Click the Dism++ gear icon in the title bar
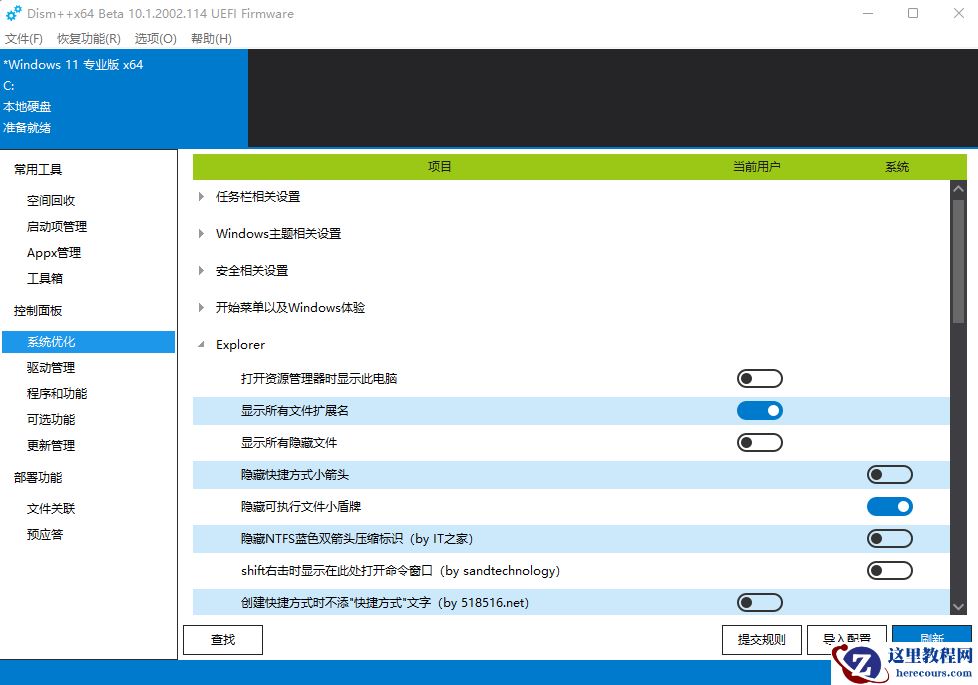The image size is (978, 685). pos(13,14)
